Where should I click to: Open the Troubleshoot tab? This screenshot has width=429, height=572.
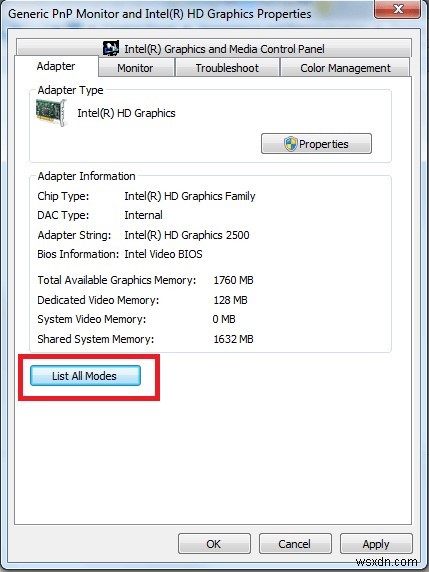click(227, 68)
